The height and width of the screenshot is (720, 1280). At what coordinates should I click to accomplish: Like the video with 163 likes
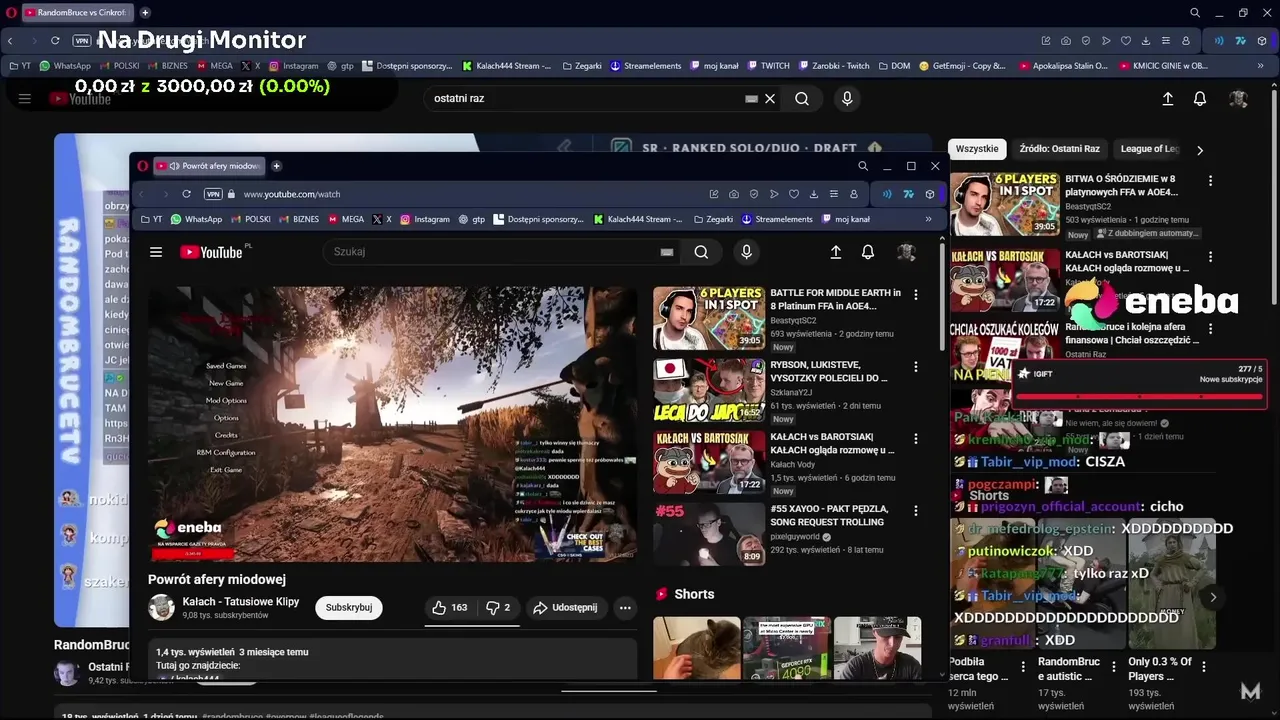pos(449,607)
